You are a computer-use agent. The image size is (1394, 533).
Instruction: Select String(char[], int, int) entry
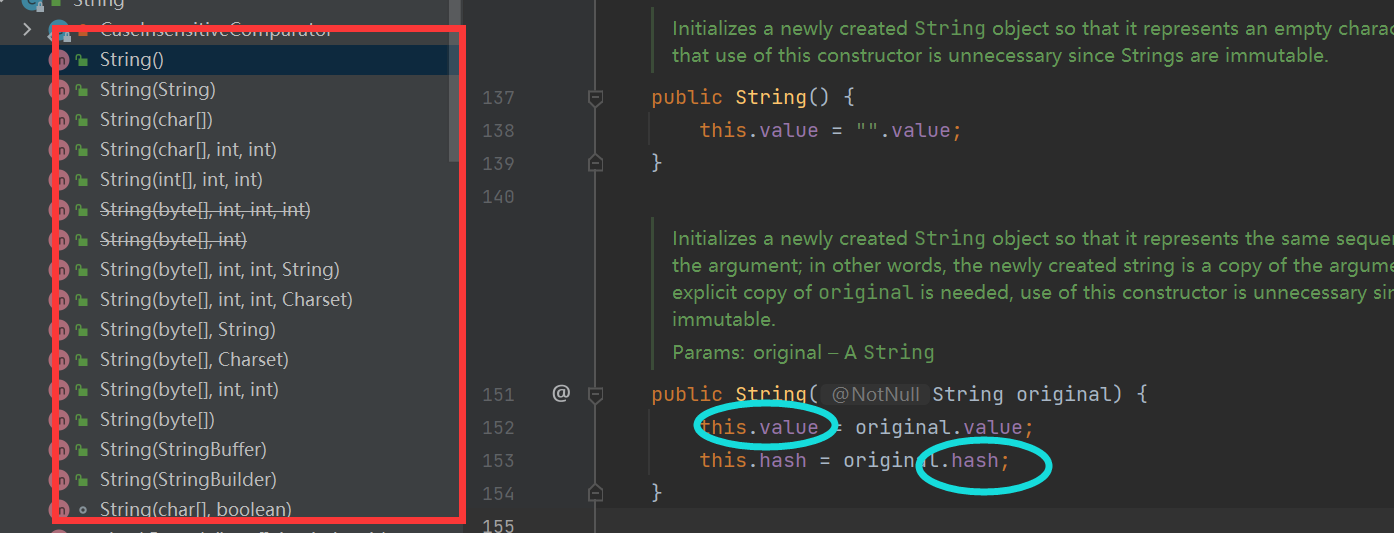point(188,150)
